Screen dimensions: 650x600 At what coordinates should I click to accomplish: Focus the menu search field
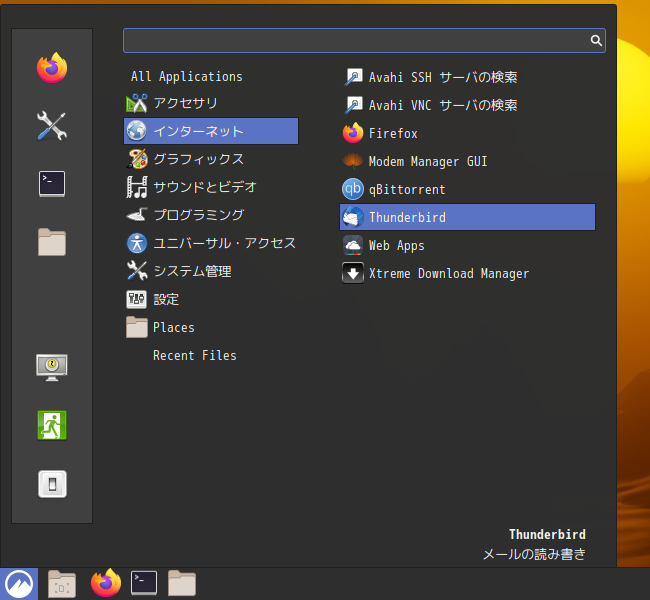364,40
